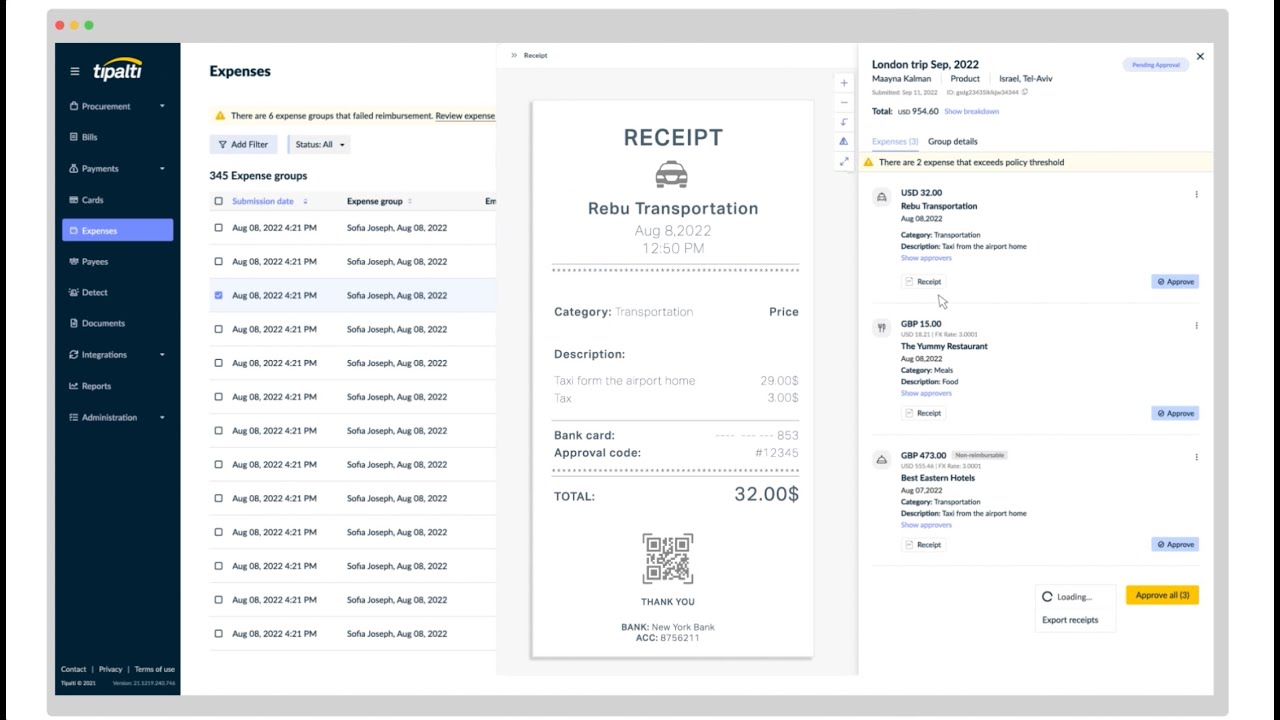Click the triangle warning icon in receipt toolbar

click(844, 141)
